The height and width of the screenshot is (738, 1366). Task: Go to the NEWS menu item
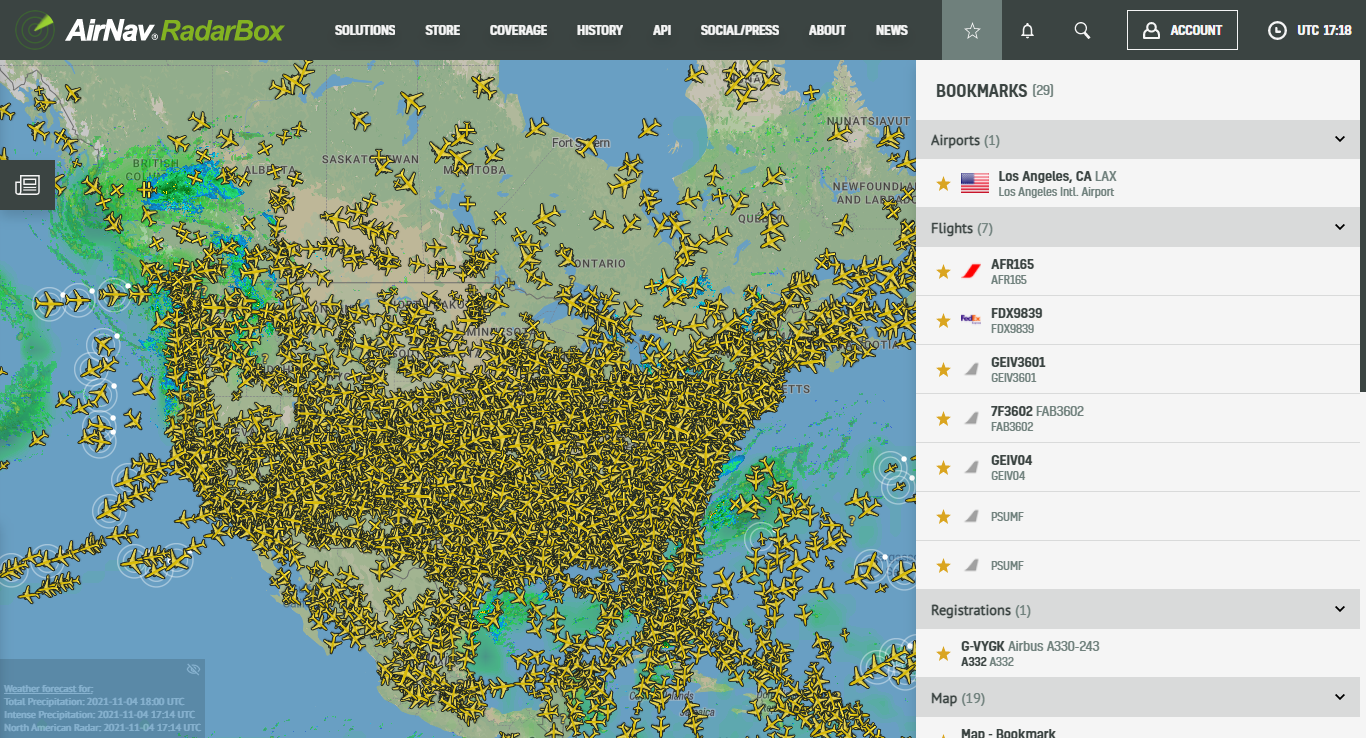(892, 30)
